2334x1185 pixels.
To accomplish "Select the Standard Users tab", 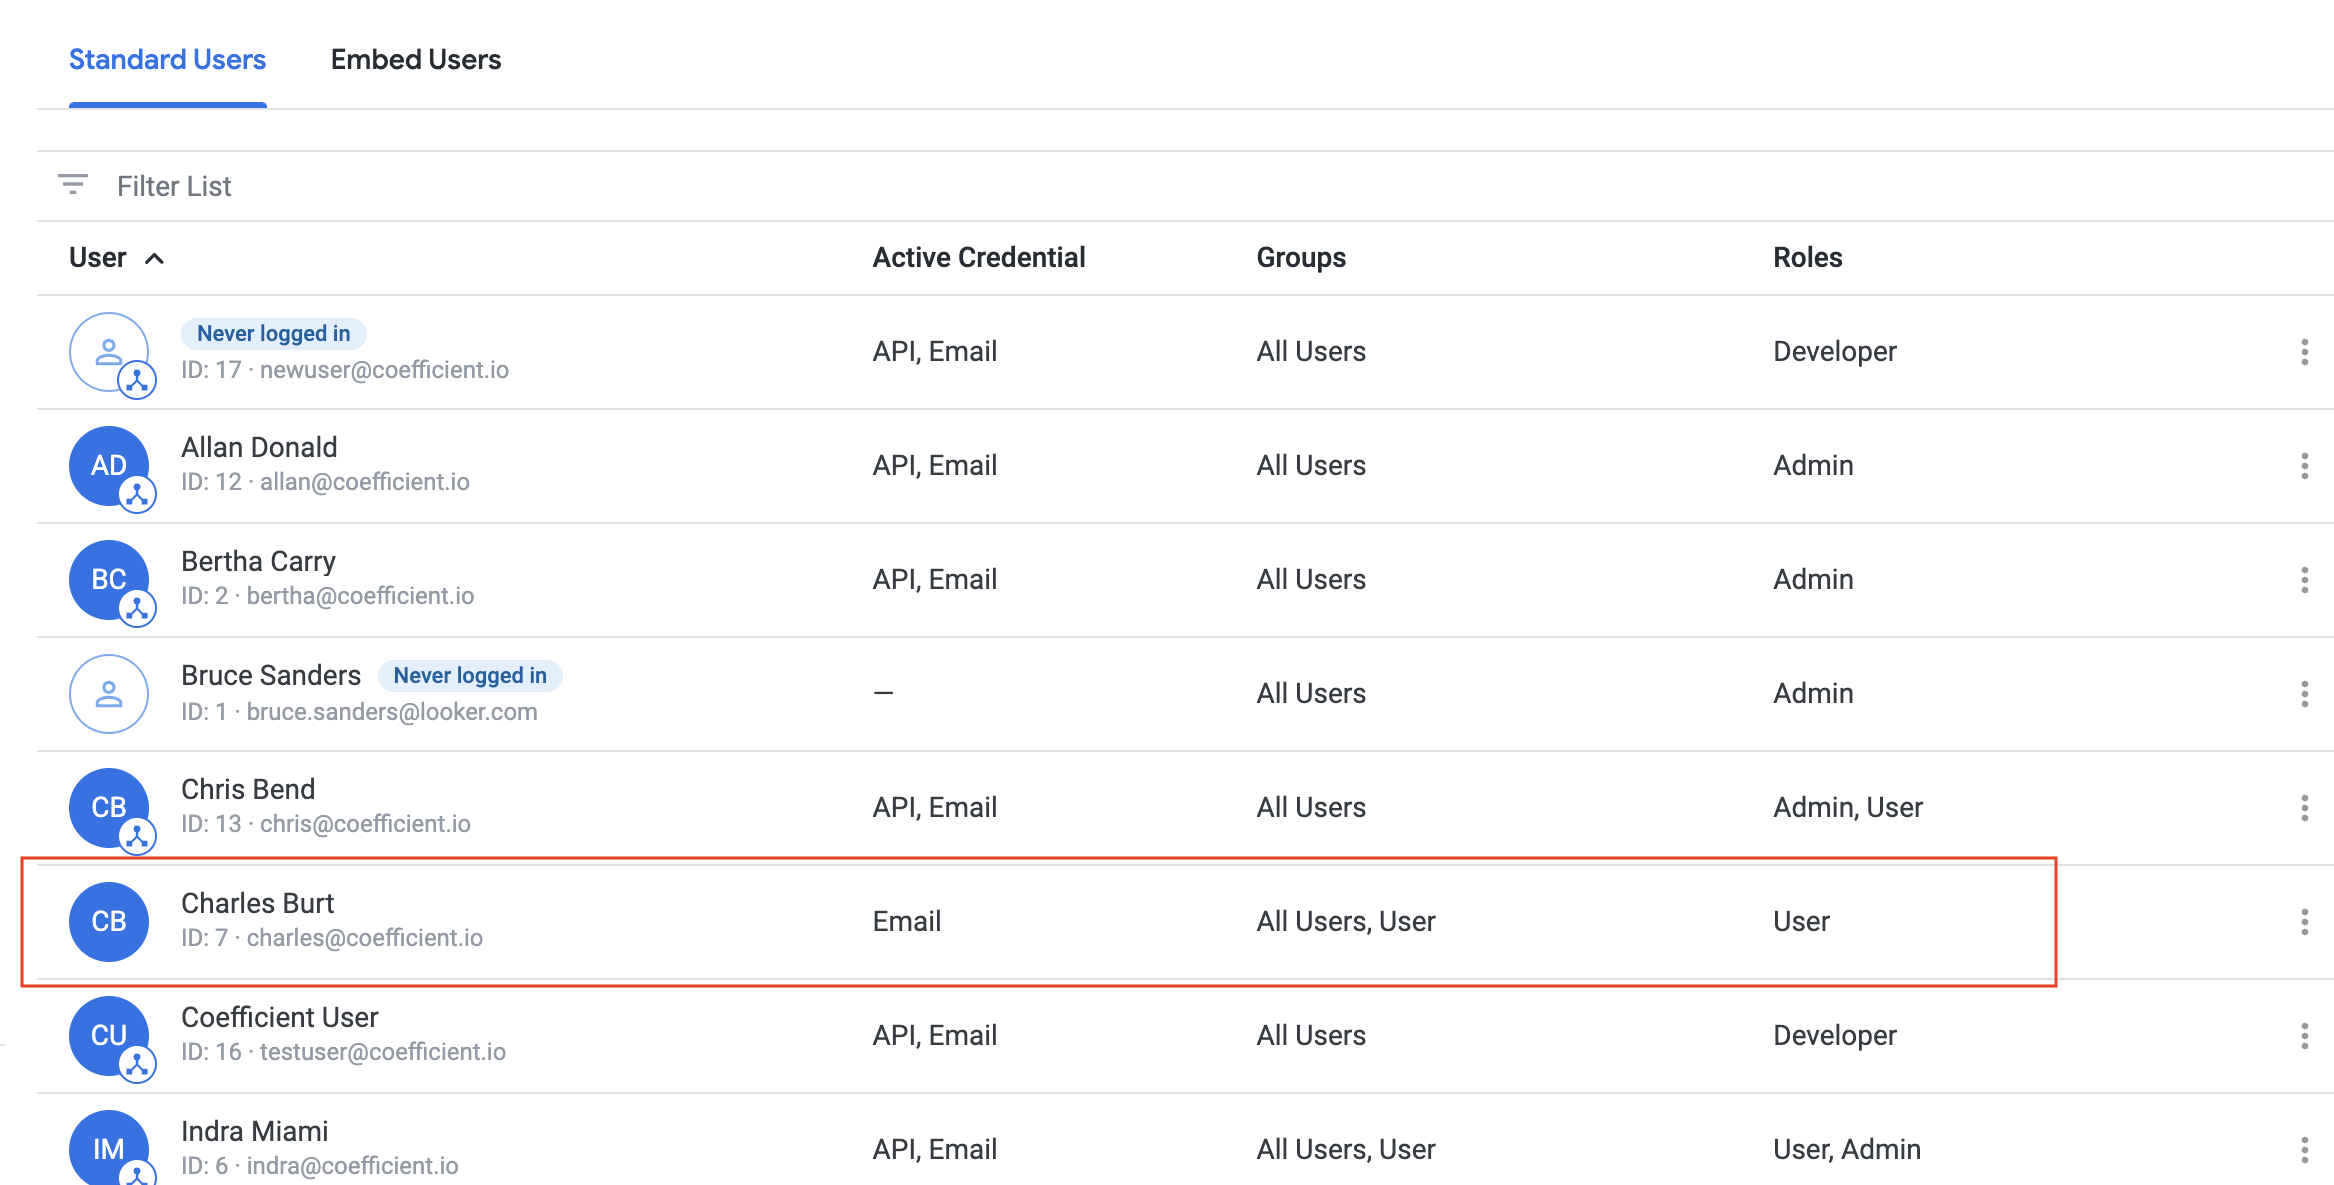I will [x=167, y=60].
